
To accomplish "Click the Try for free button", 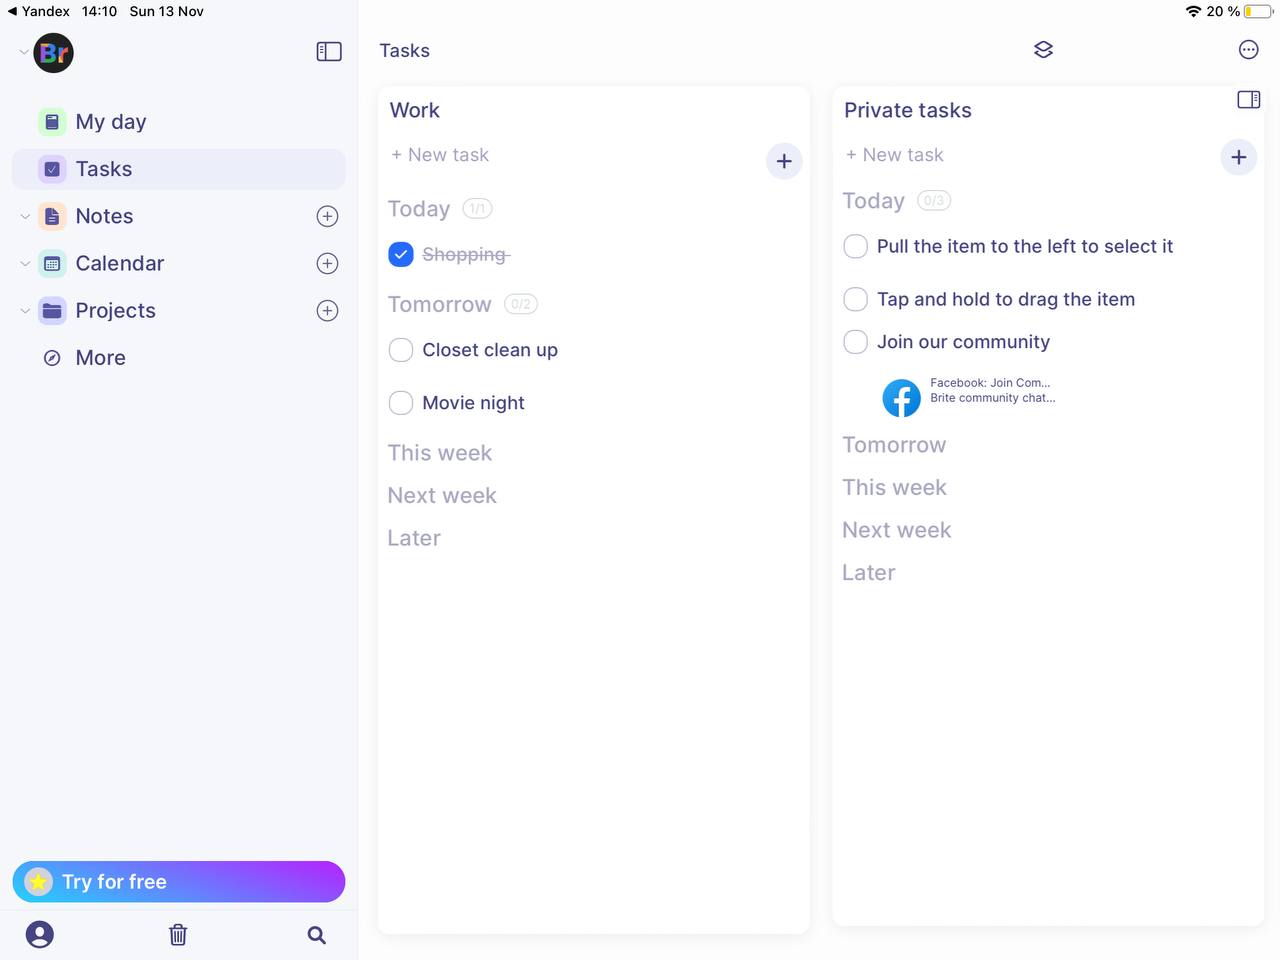I will click(179, 882).
